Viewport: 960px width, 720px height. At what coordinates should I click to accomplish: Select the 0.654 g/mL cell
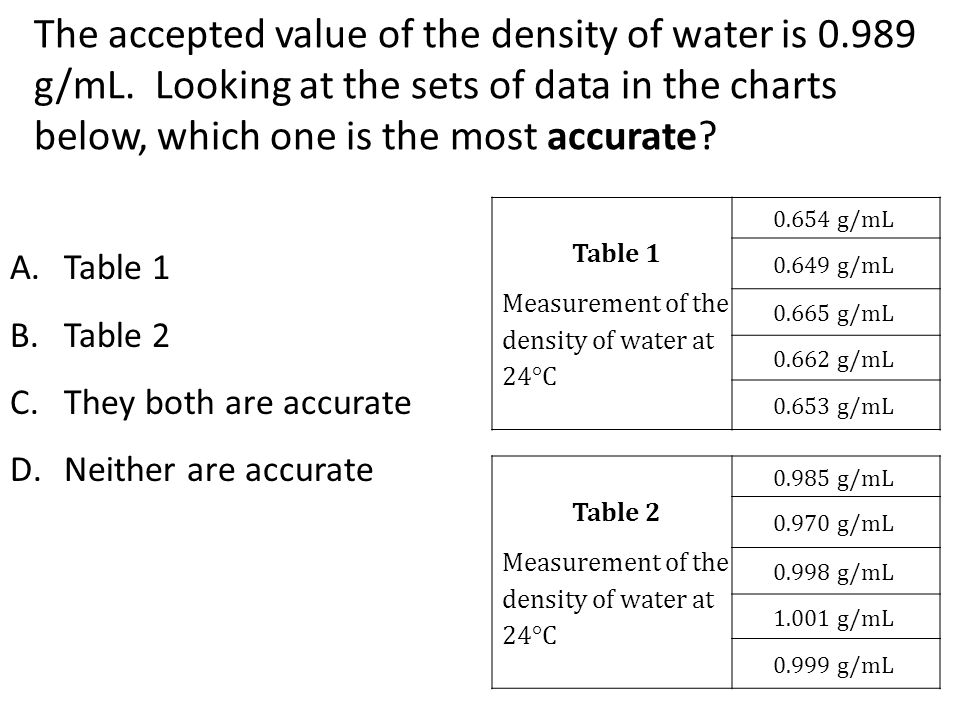pos(836,218)
